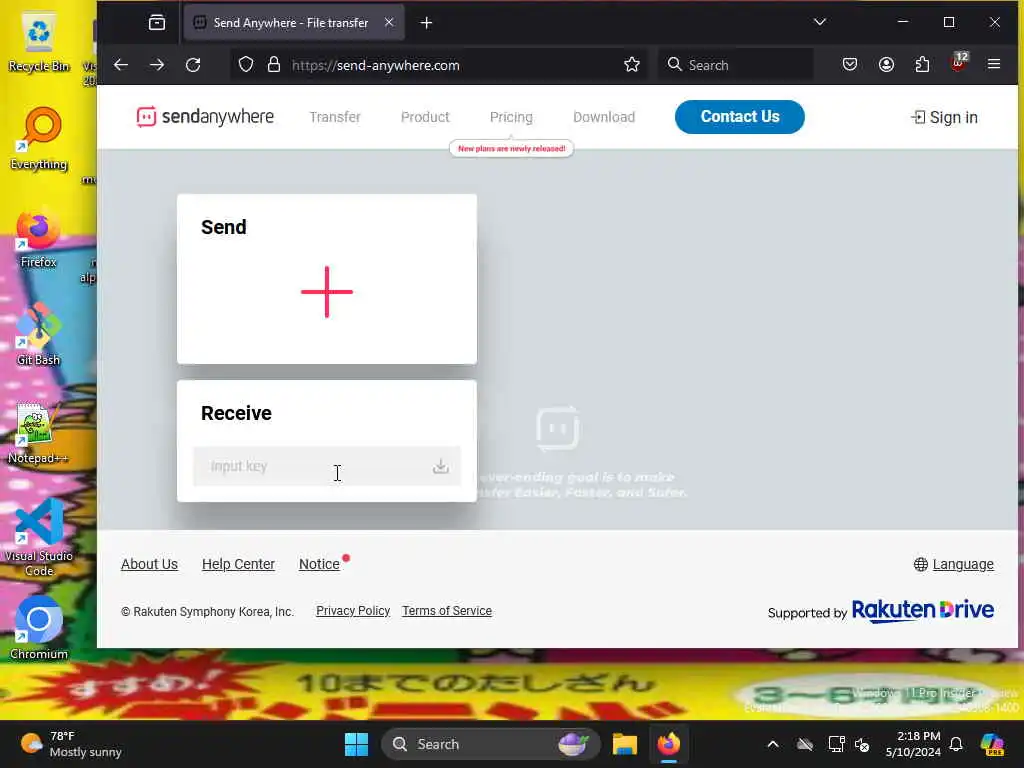1024x768 pixels.
Task: Open the Download menu item
Action: tap(604, 117)
